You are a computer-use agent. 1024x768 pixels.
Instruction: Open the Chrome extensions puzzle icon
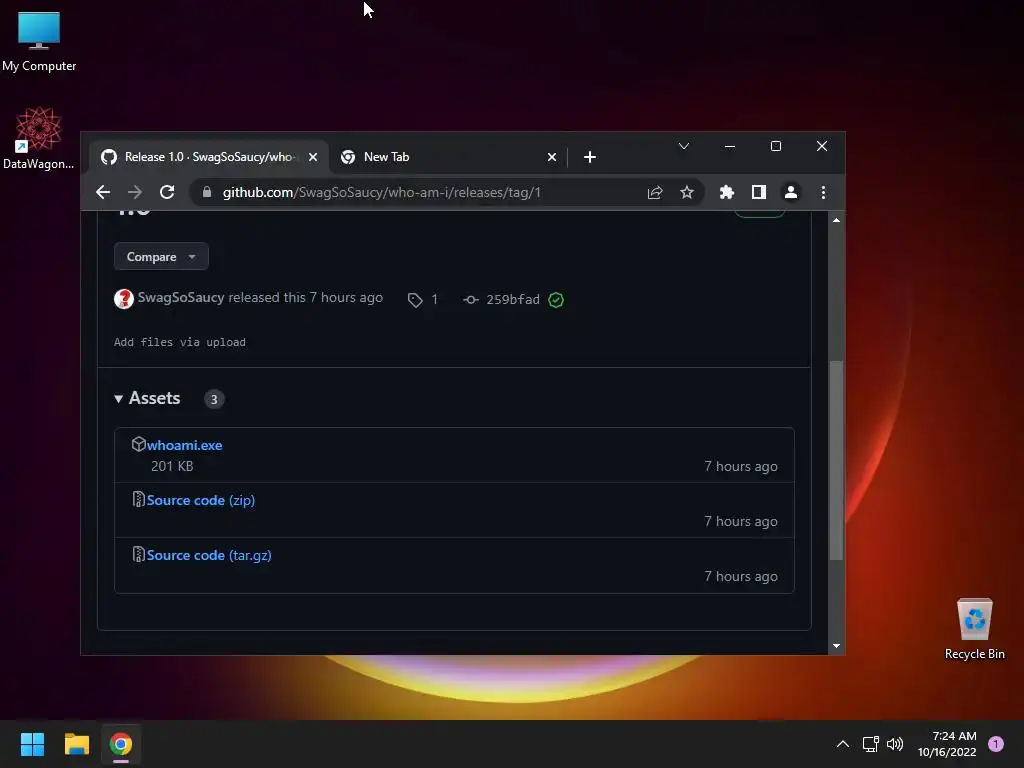click(x=727, y=192)
